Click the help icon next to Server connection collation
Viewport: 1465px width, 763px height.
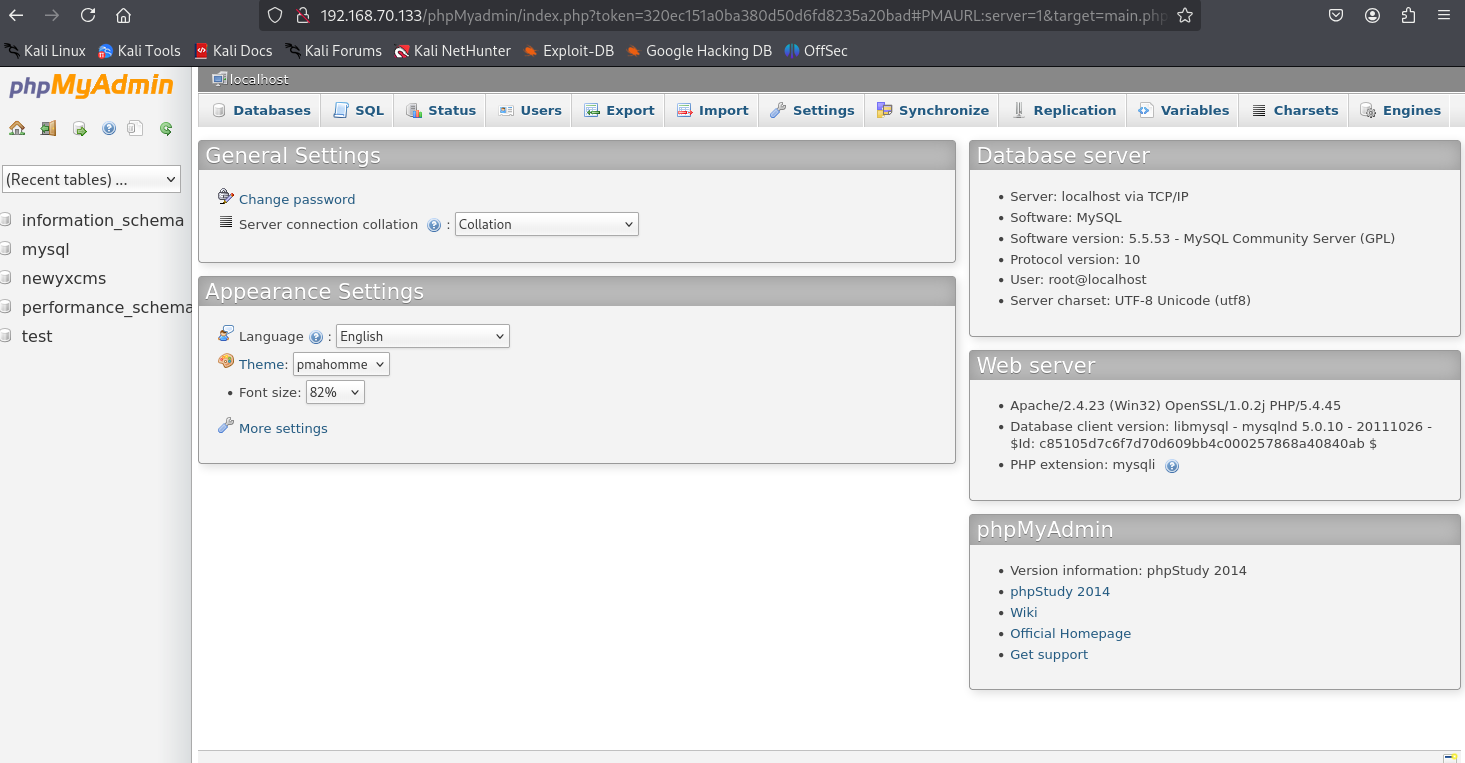click(x=434, y=225)
